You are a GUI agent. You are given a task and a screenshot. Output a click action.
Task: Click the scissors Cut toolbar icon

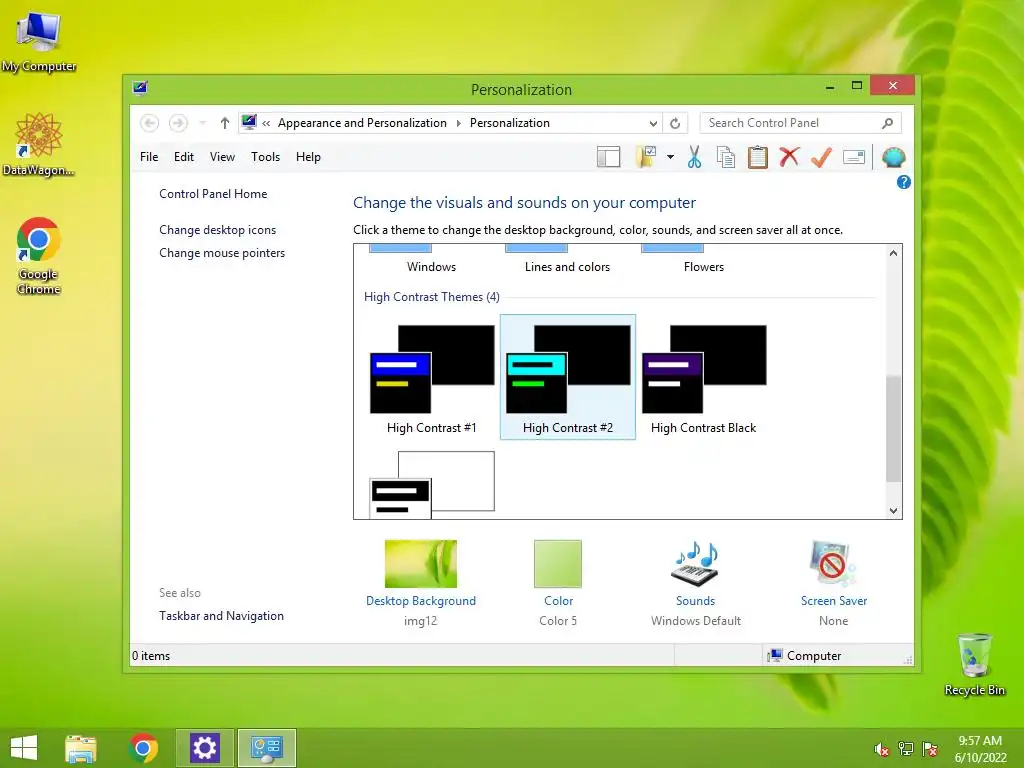(694, 157)
